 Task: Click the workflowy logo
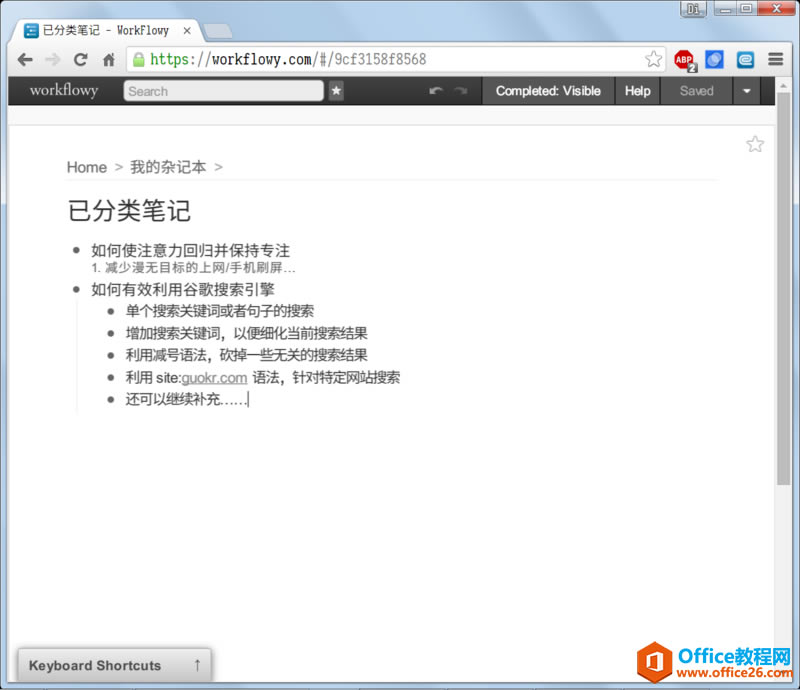pos(62,91)
